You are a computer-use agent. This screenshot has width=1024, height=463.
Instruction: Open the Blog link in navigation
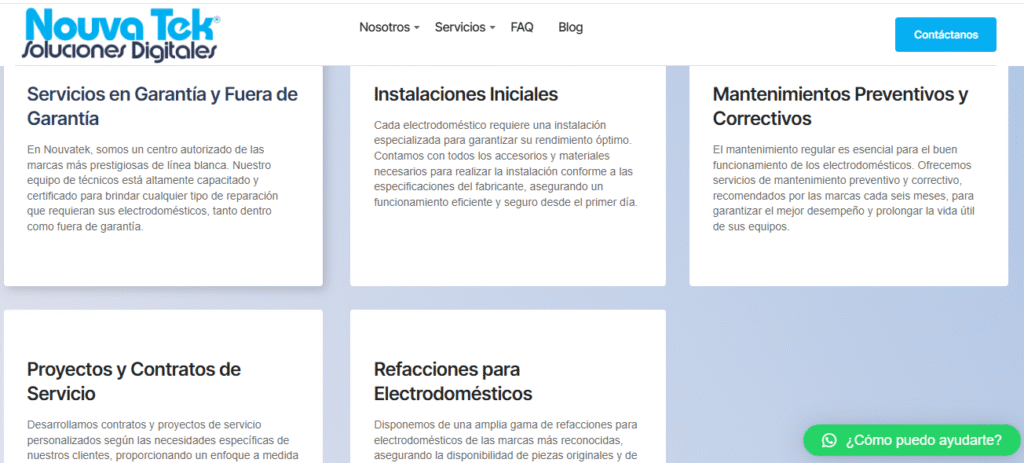click(570, 27)
